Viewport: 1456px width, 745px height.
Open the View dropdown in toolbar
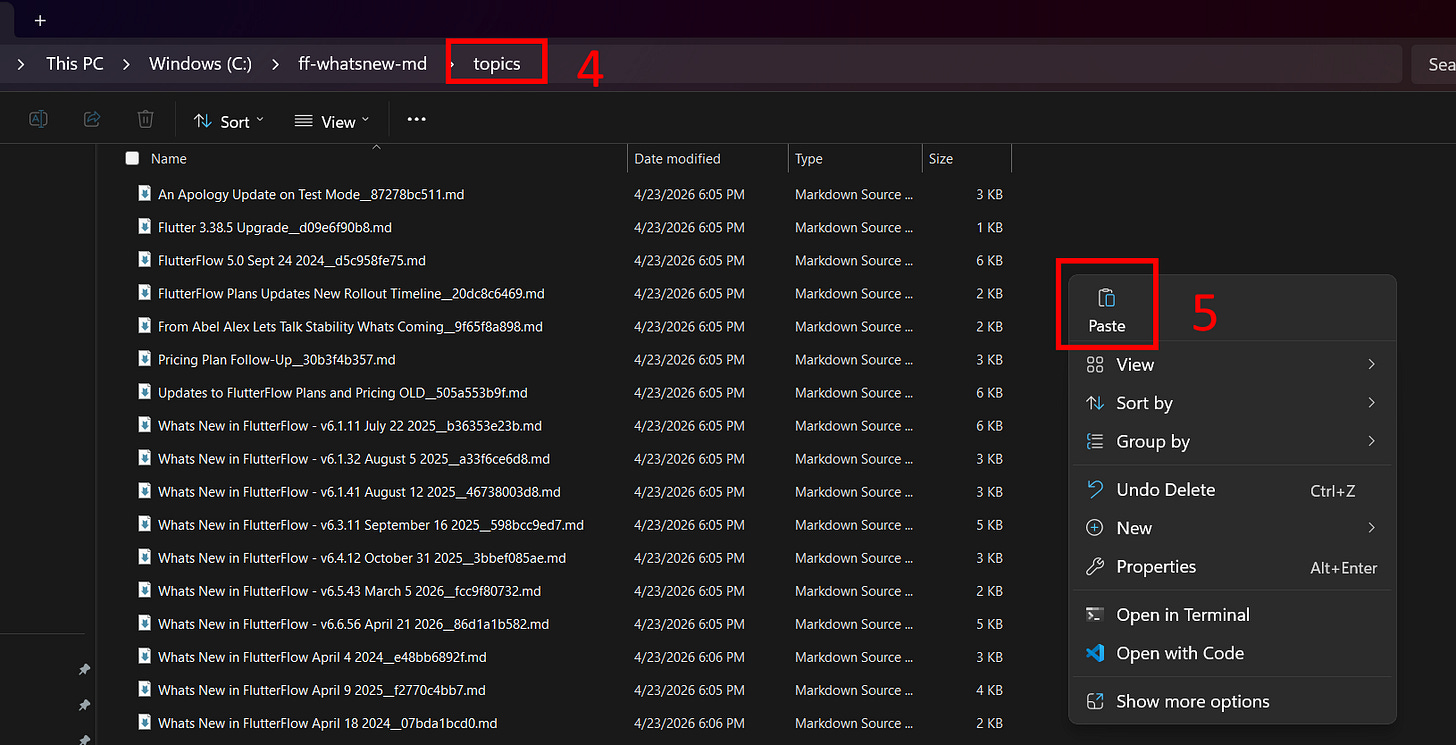tap(332, 121)
